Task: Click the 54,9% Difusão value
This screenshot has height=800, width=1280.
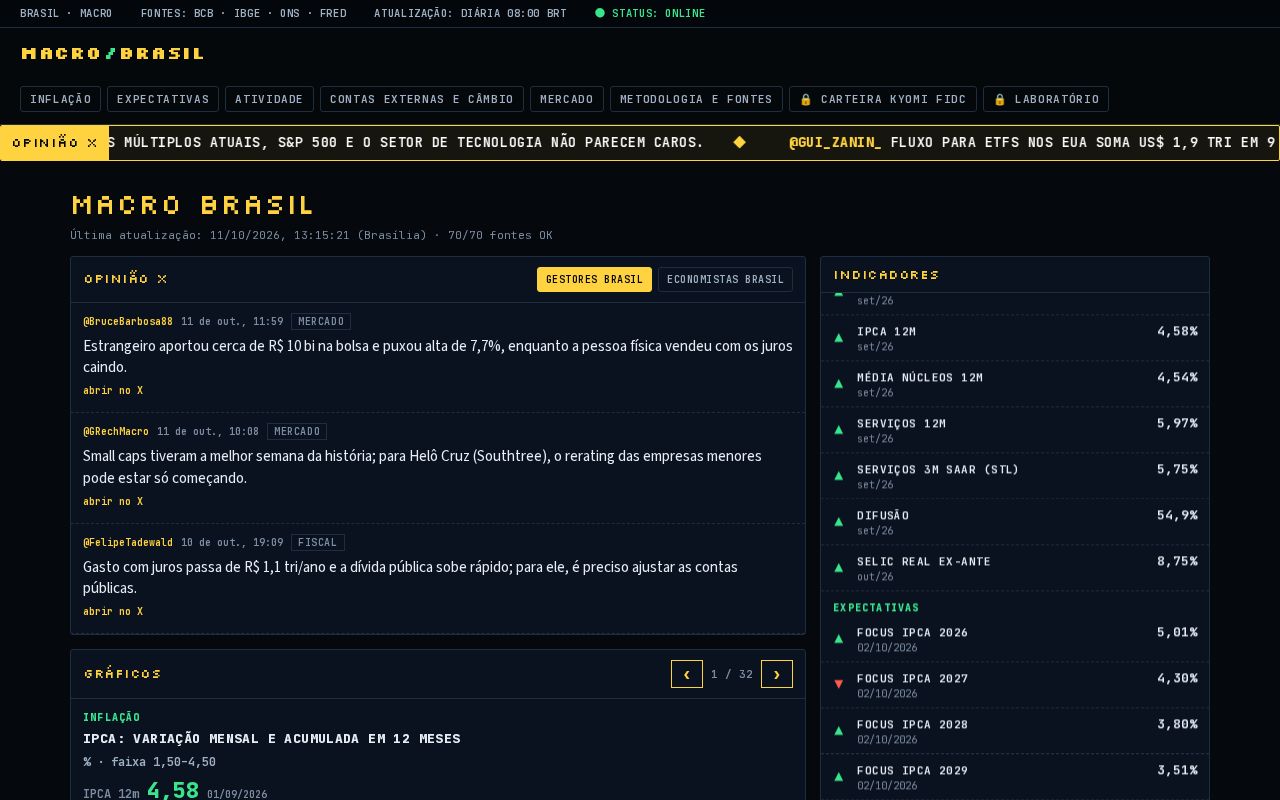Action: (1177, 516)
